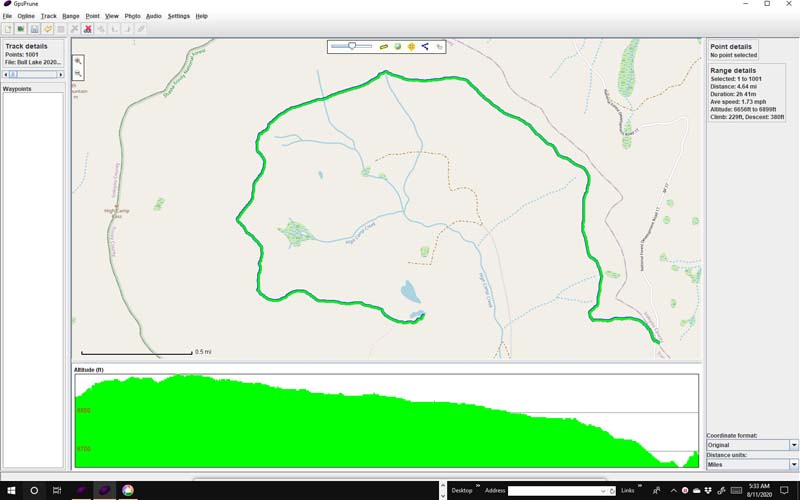Open the Coordinate format dropdown

coord(794,445)
